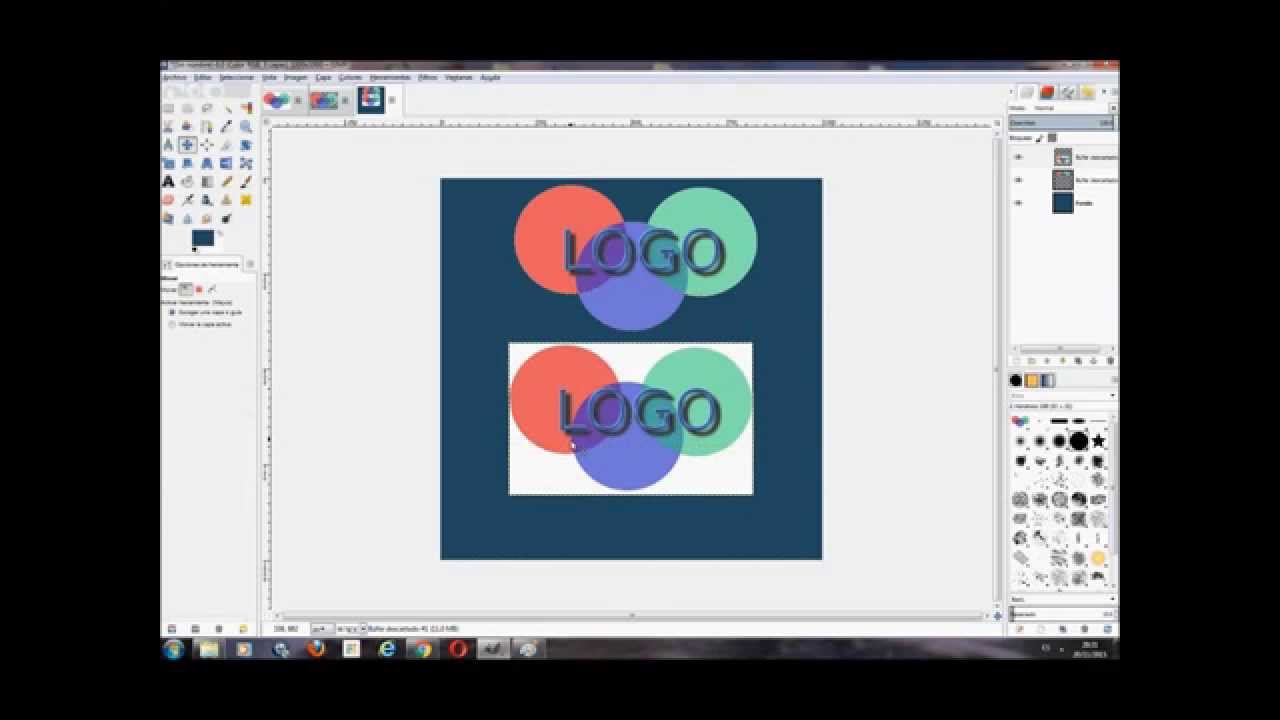This screenshot has height=720, width=1280.
Task: Select the Zoom magnifier tool
Action: pos(245,127)
